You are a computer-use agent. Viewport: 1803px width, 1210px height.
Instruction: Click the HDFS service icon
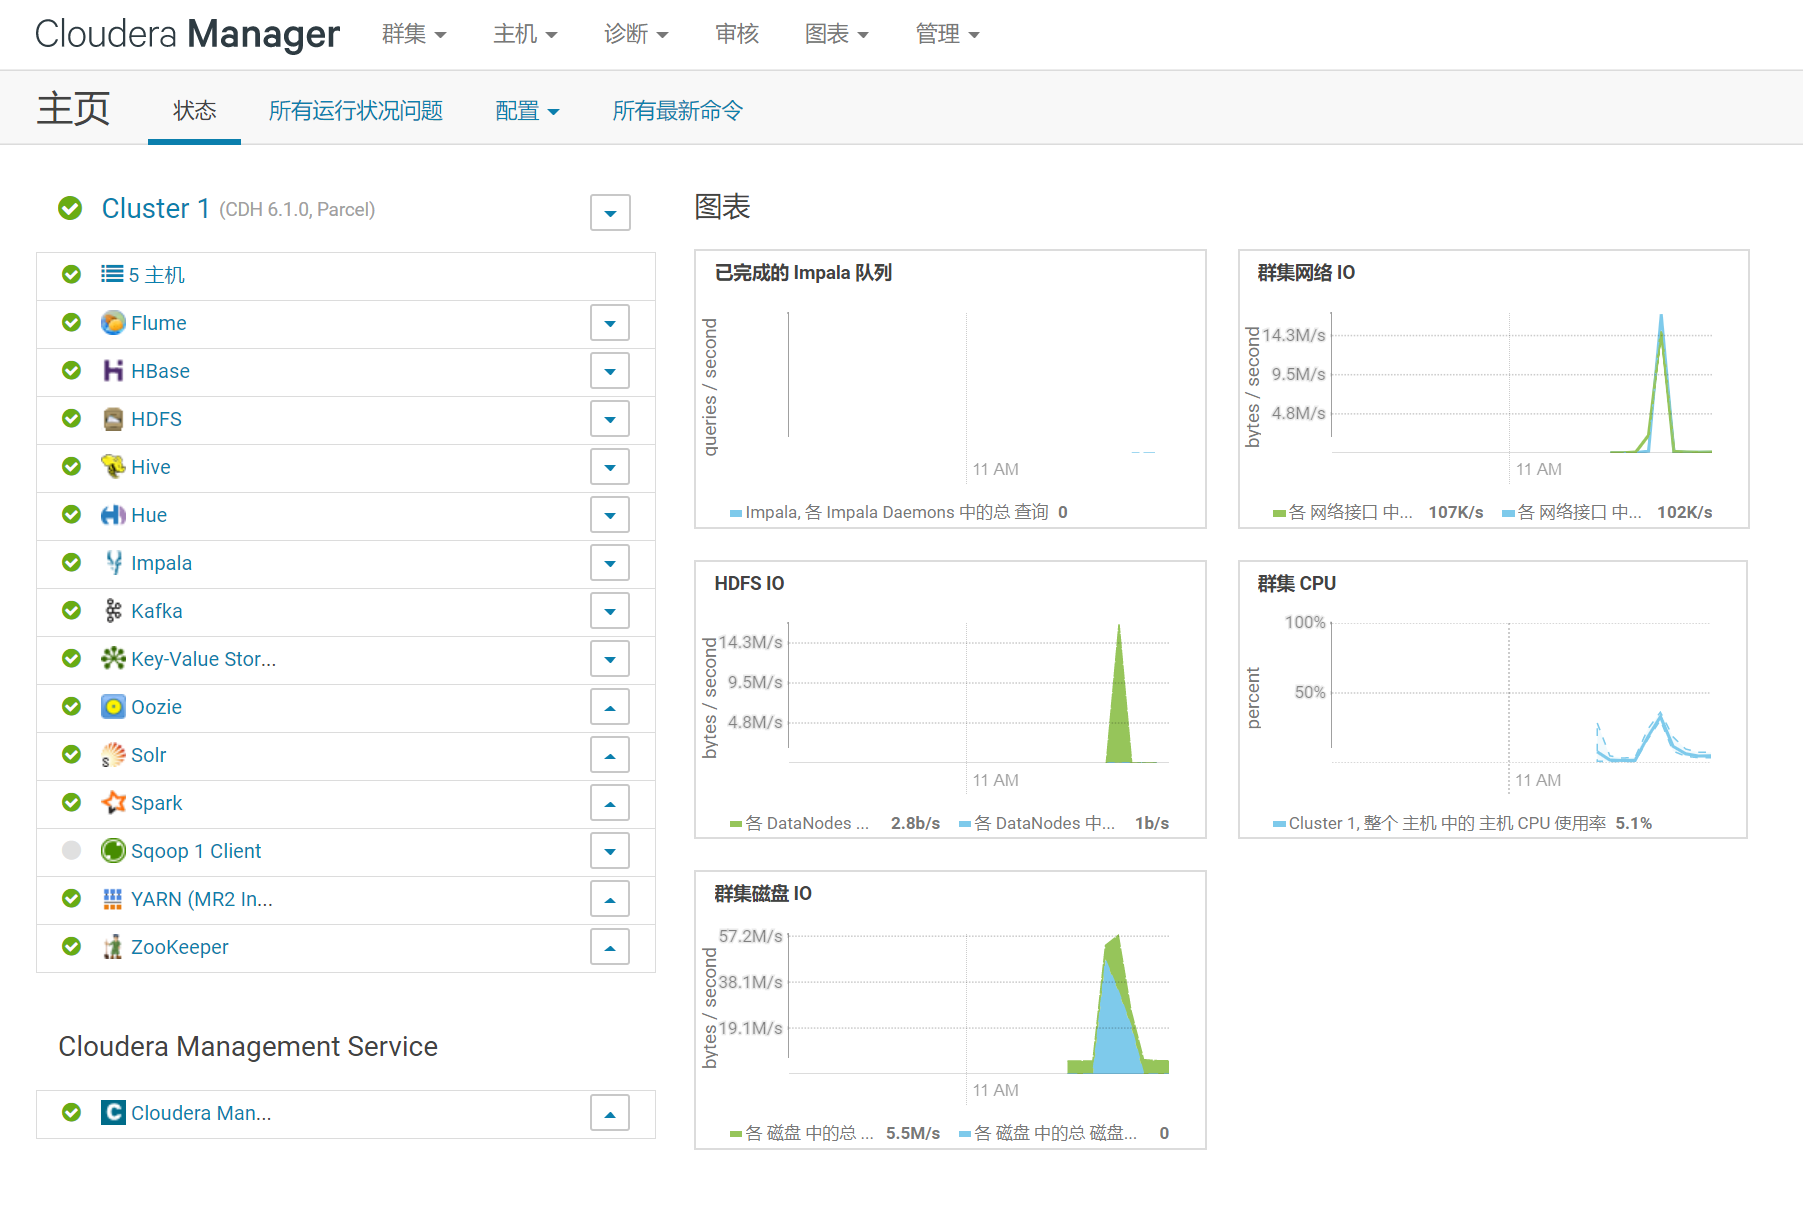(x=113, y=419)
